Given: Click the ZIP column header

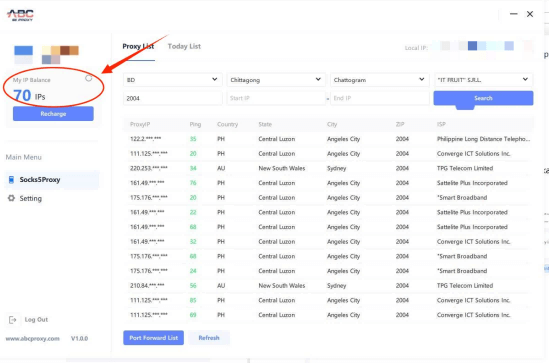Looking at the screenshot, I should point(400,124).
